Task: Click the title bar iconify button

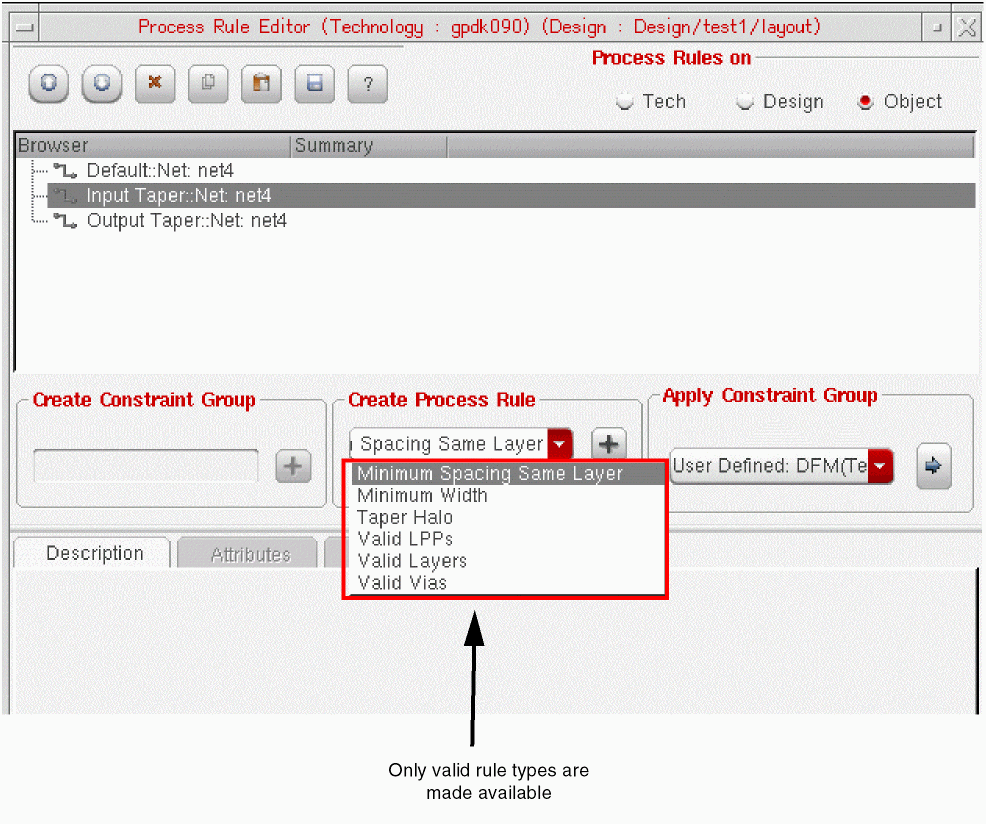Action: [x=937, y=27]
